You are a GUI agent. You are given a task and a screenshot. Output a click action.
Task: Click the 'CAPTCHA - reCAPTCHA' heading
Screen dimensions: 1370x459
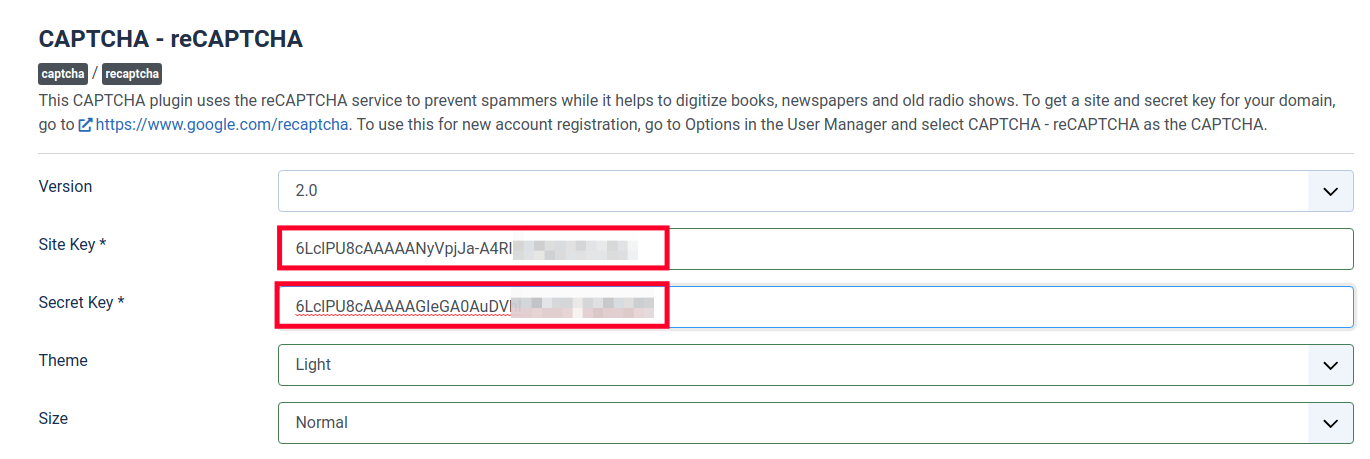pyautogui.click(x=170, y=40)
